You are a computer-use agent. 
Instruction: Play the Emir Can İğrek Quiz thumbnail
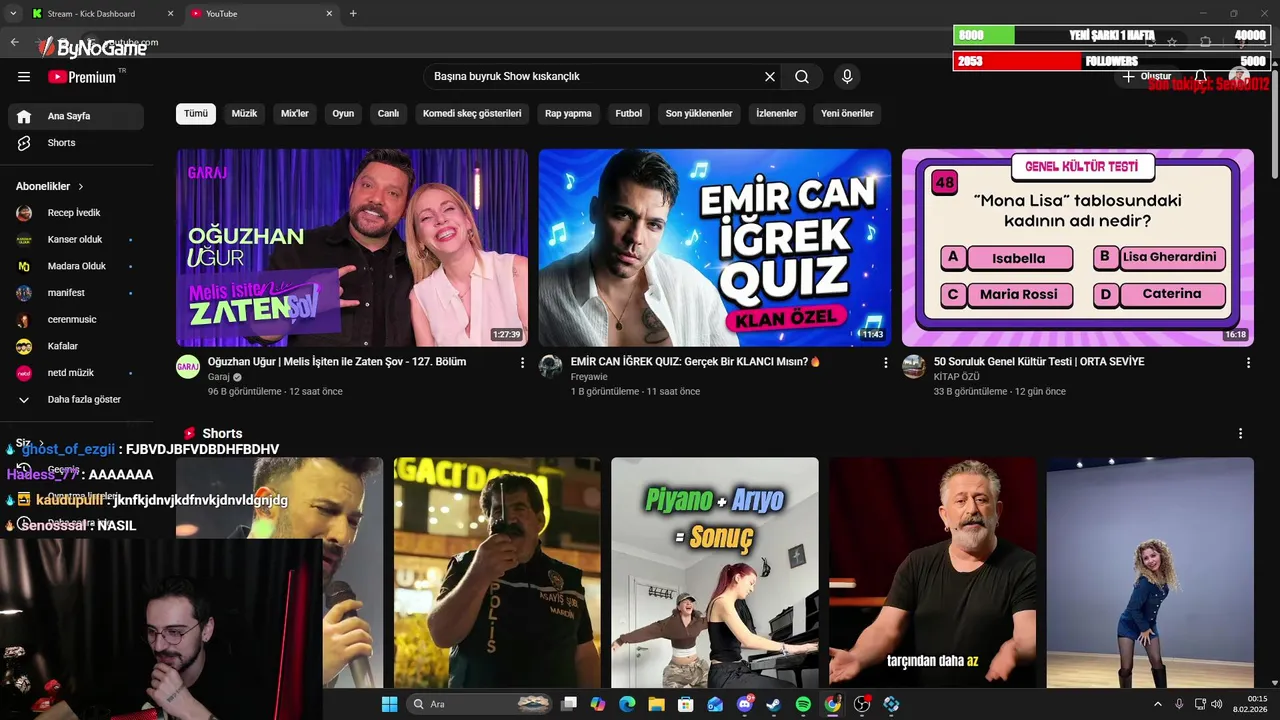(715, 248)
